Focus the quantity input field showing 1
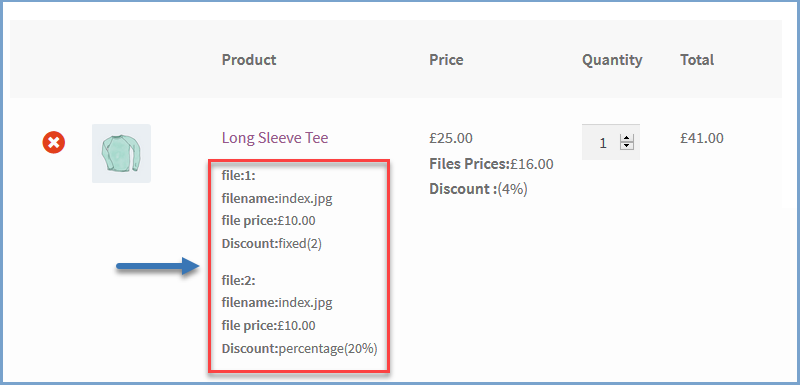Image resolution: width=800 pixels, height=385 pixels. [x=611, y=142]
